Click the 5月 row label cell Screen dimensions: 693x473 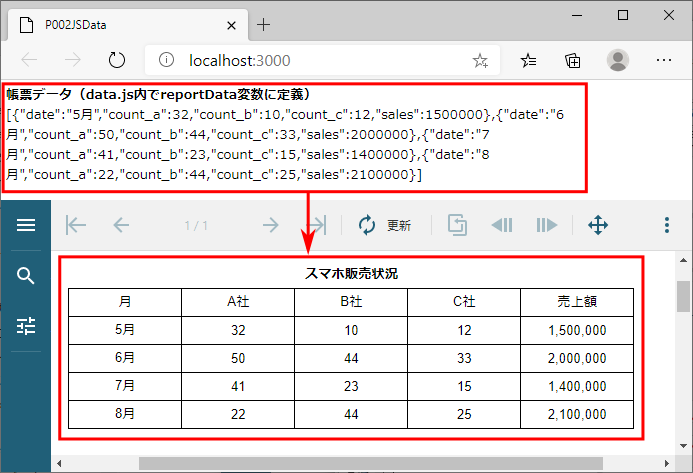tap(125, 330)
